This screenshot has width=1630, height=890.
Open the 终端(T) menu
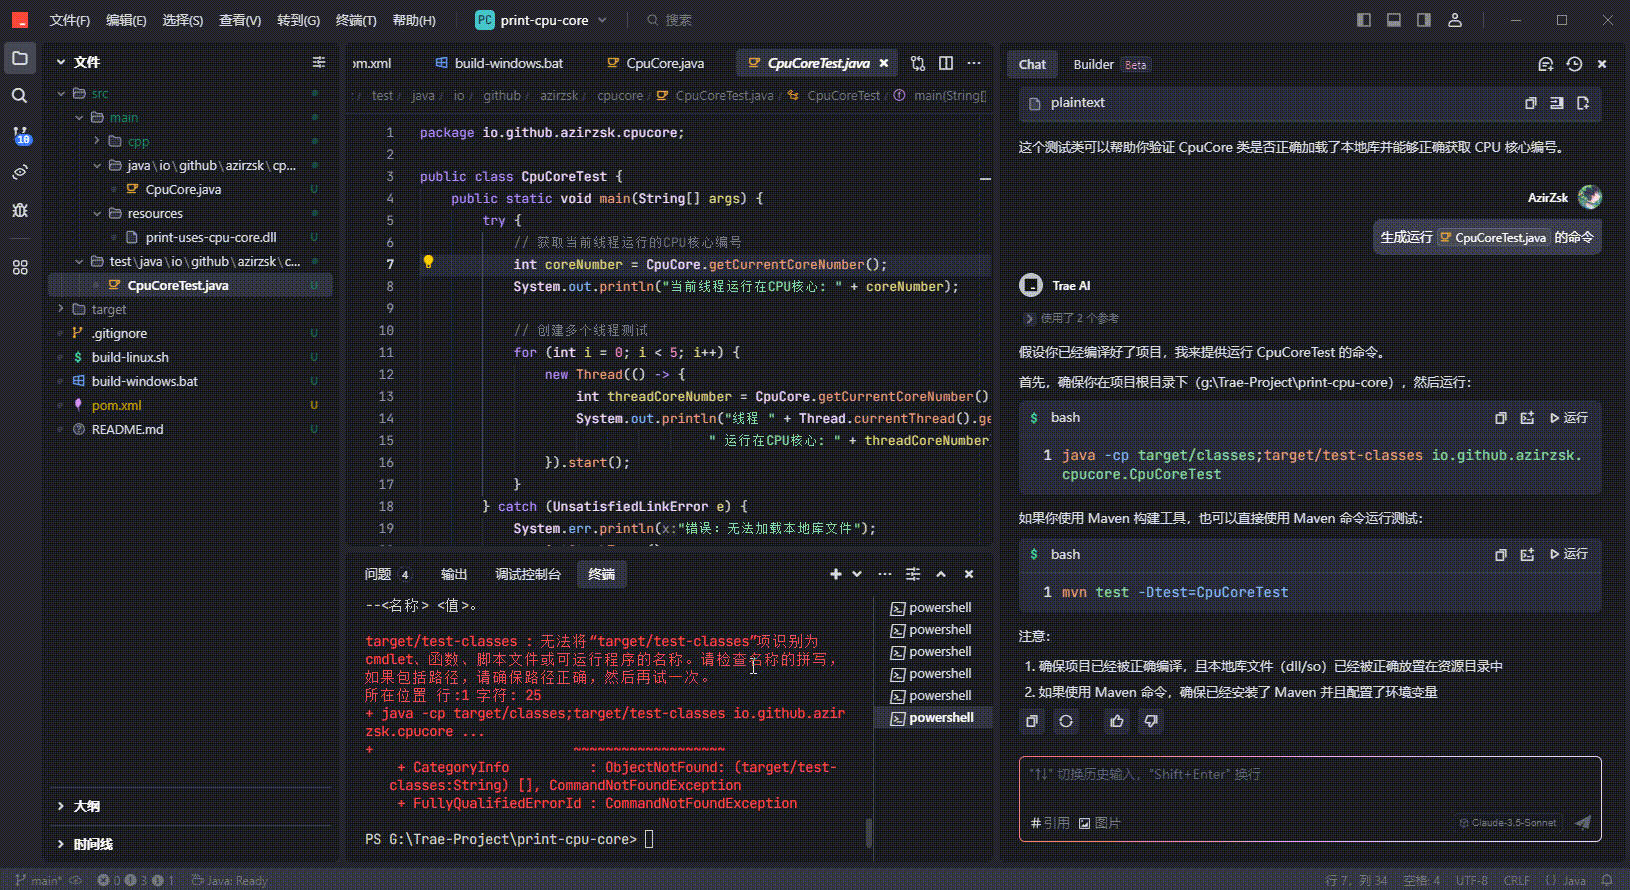pyautogui.click(x=356, y=20)
